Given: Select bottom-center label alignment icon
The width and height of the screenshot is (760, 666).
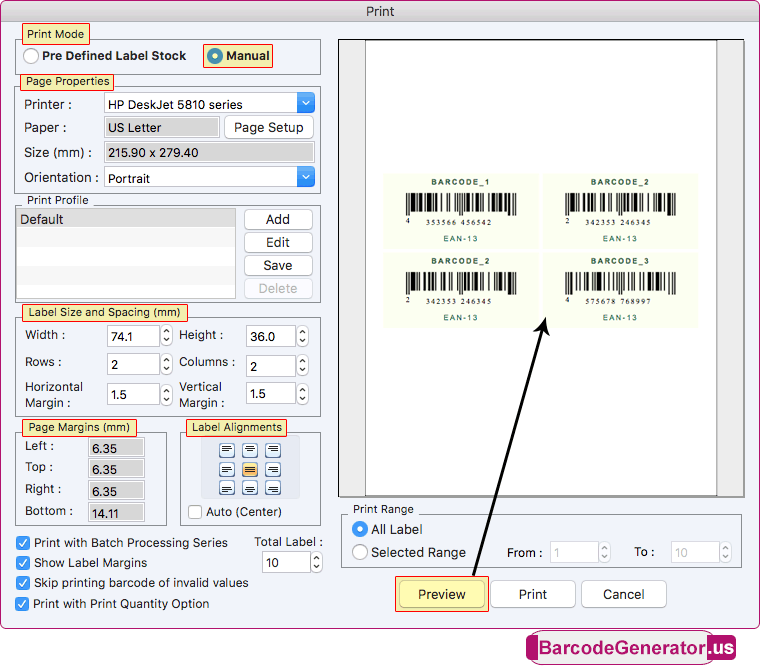Looking at the screenshot, I should (x=250, y=488).
